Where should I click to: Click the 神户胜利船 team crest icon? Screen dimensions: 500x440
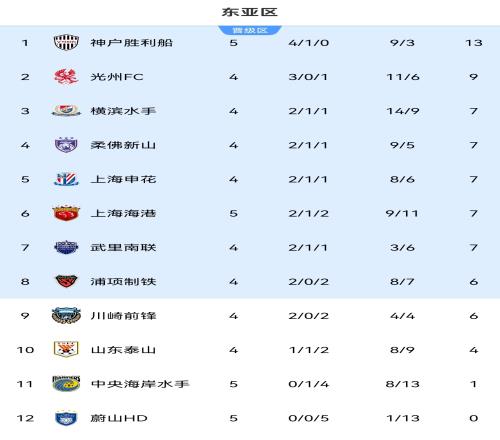pyautogui.click(x=66, y=42)
